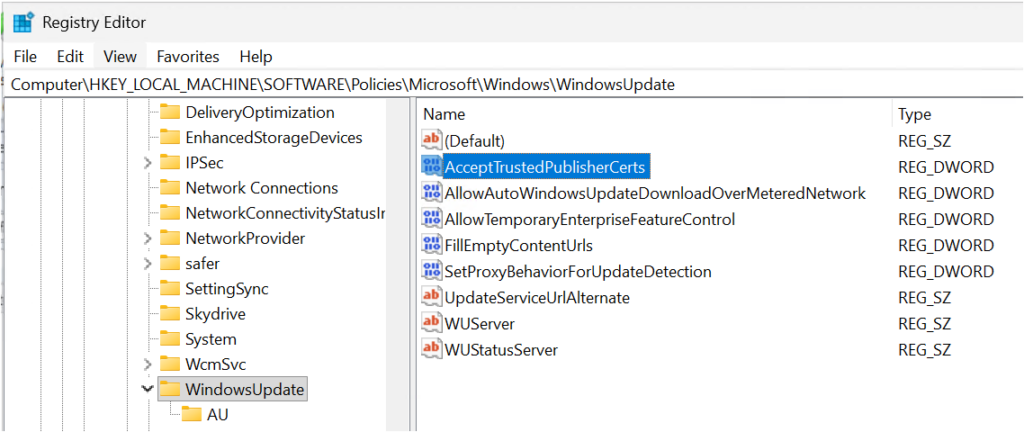The width and height of the screenshot is (1024, 432).
Task: Select the DeliveryOptimization key in tree
Action: pos(259,112)
